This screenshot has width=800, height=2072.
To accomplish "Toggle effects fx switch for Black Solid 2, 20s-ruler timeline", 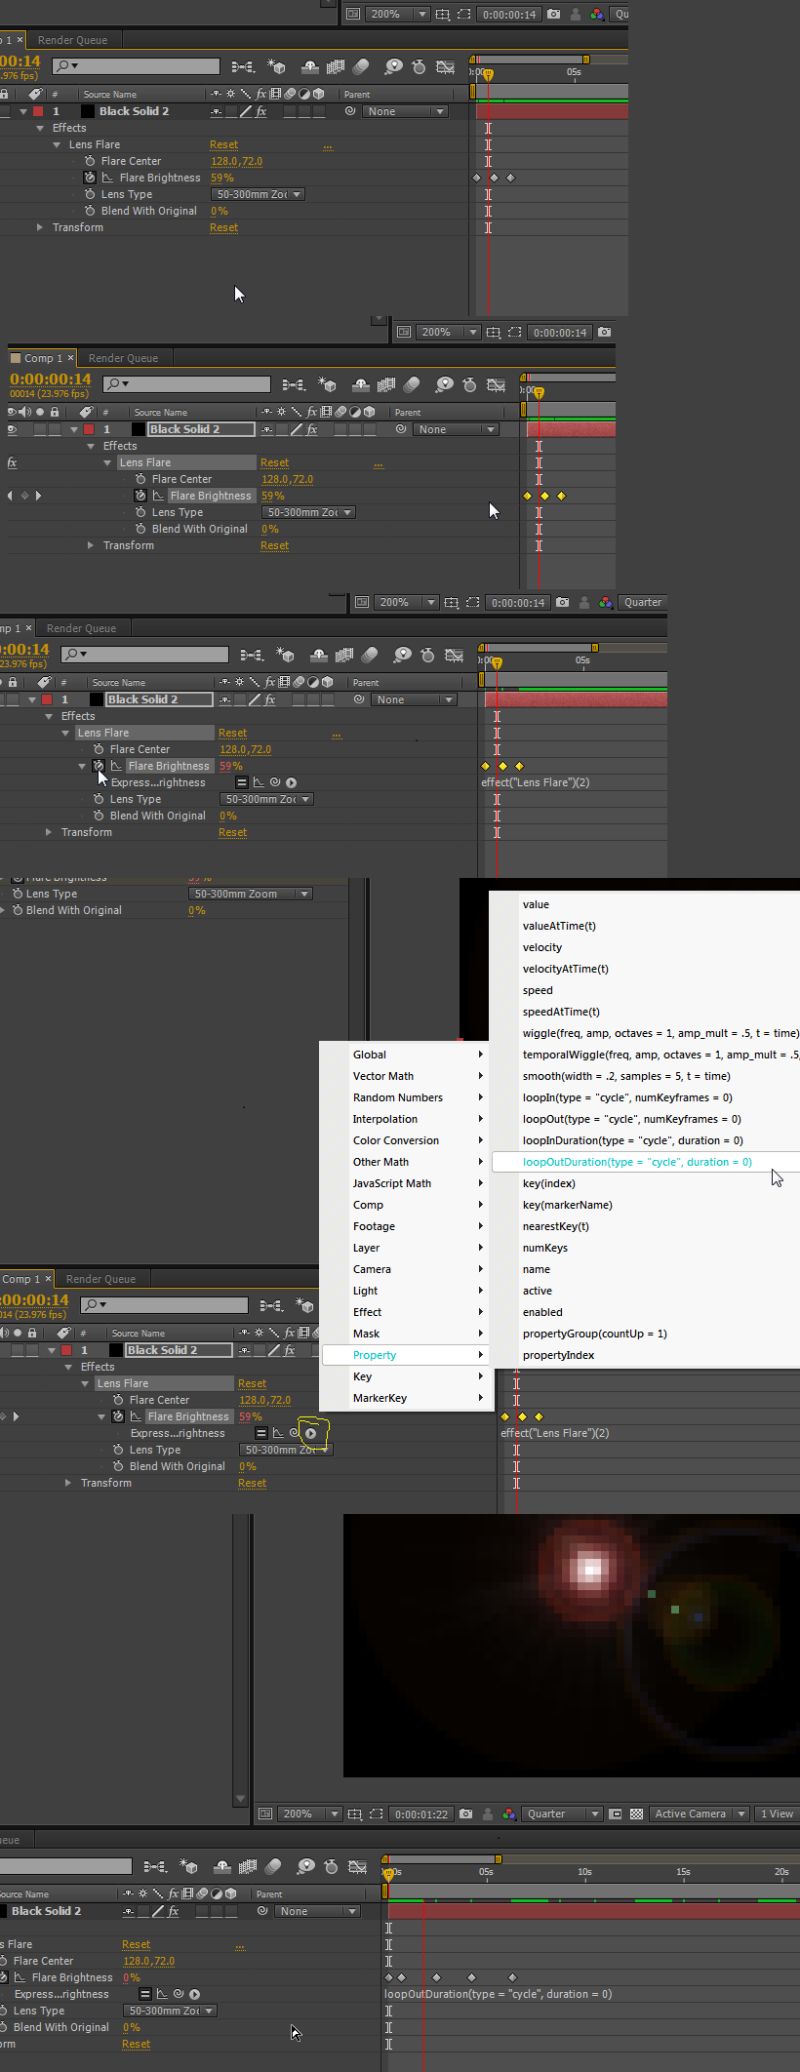I will click(175, 1911).
